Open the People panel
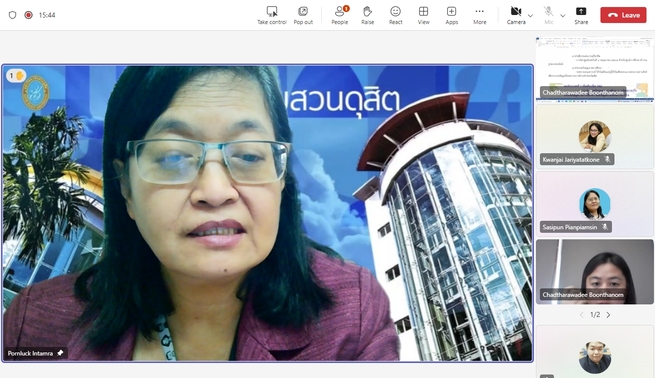The height and width of the screenshot is (378, 655). pyautogui.click(x=340, y=15)
